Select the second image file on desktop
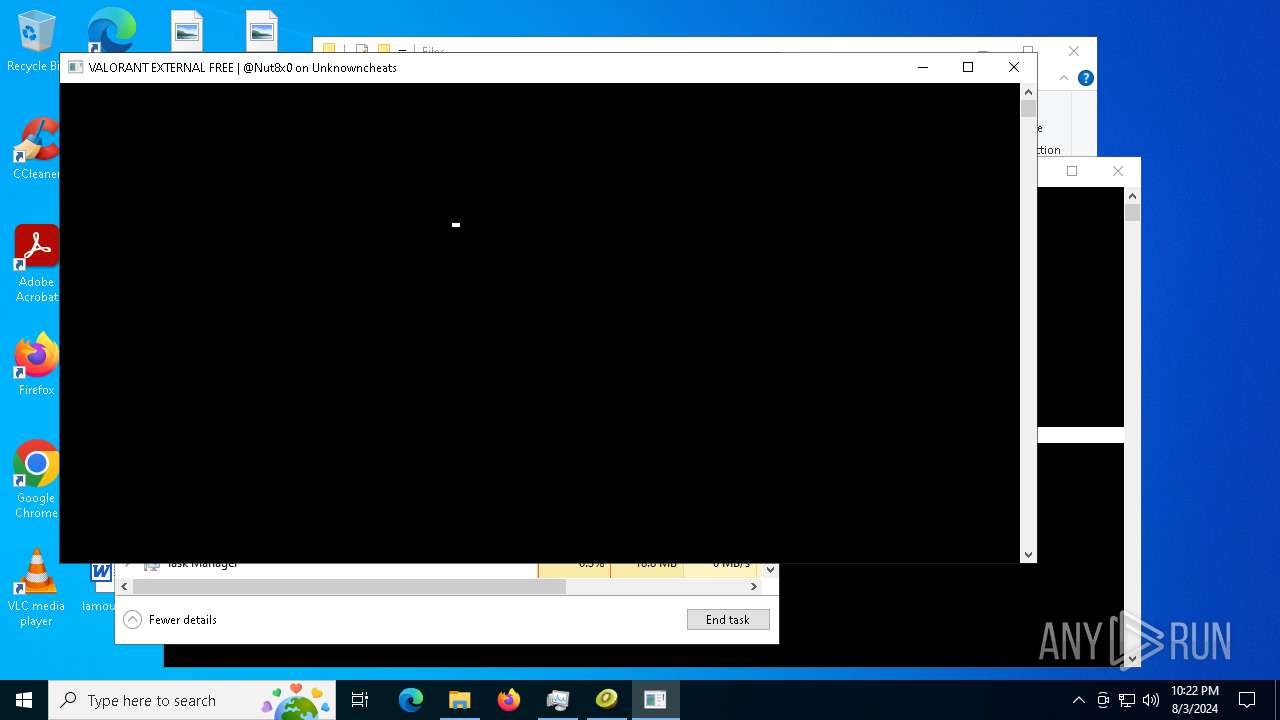Screen dimensions: 1280x720 (x=262, y=30)
